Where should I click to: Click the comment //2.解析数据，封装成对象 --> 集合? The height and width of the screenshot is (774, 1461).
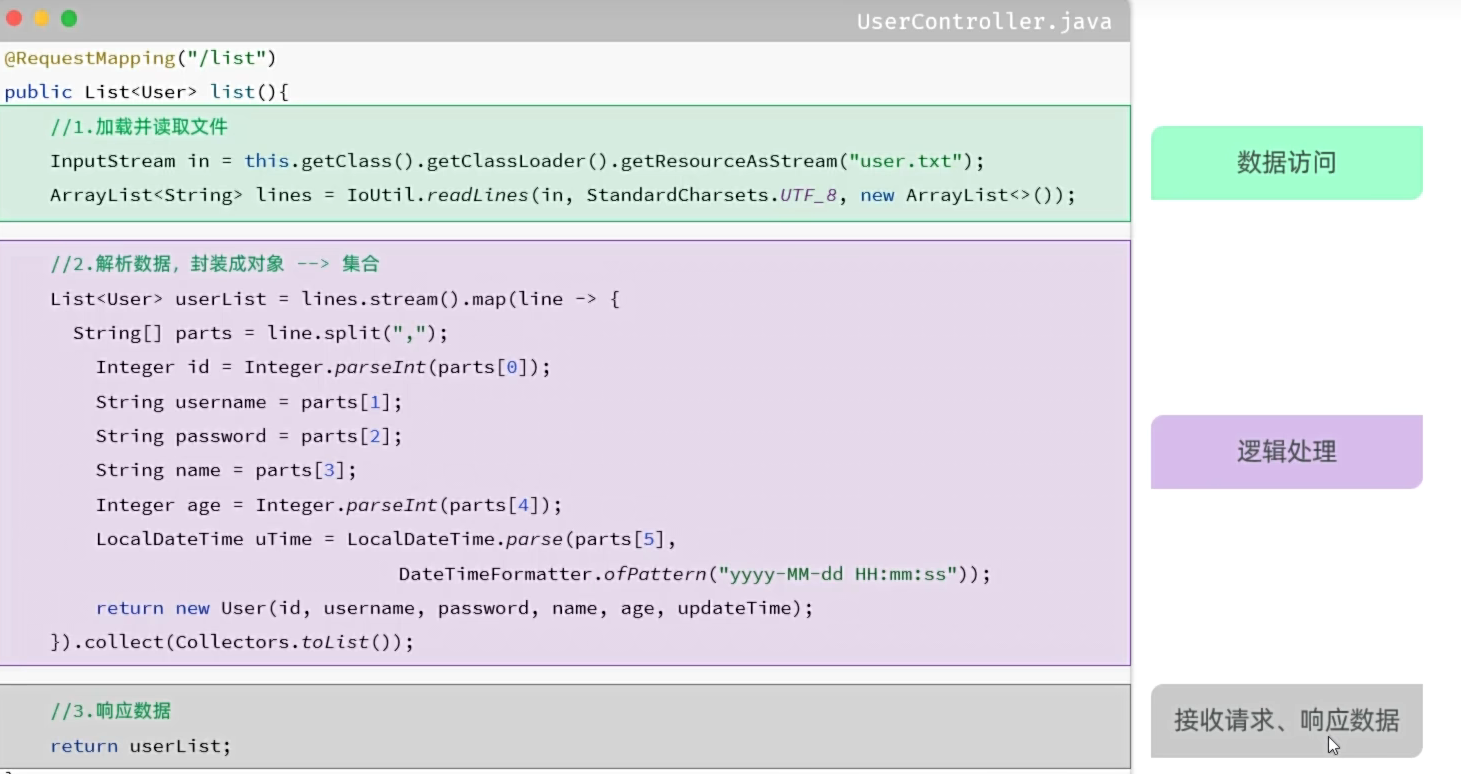215,264
